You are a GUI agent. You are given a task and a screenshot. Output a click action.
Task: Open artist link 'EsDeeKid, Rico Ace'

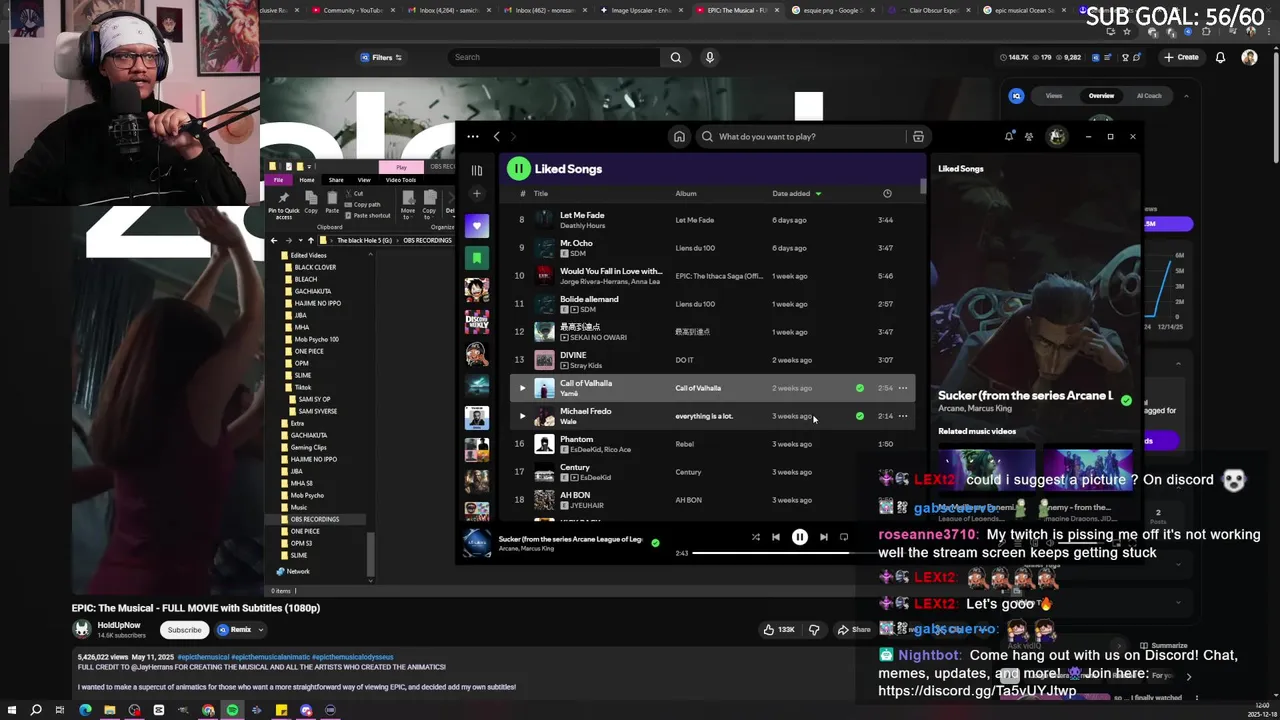point(600,450)
